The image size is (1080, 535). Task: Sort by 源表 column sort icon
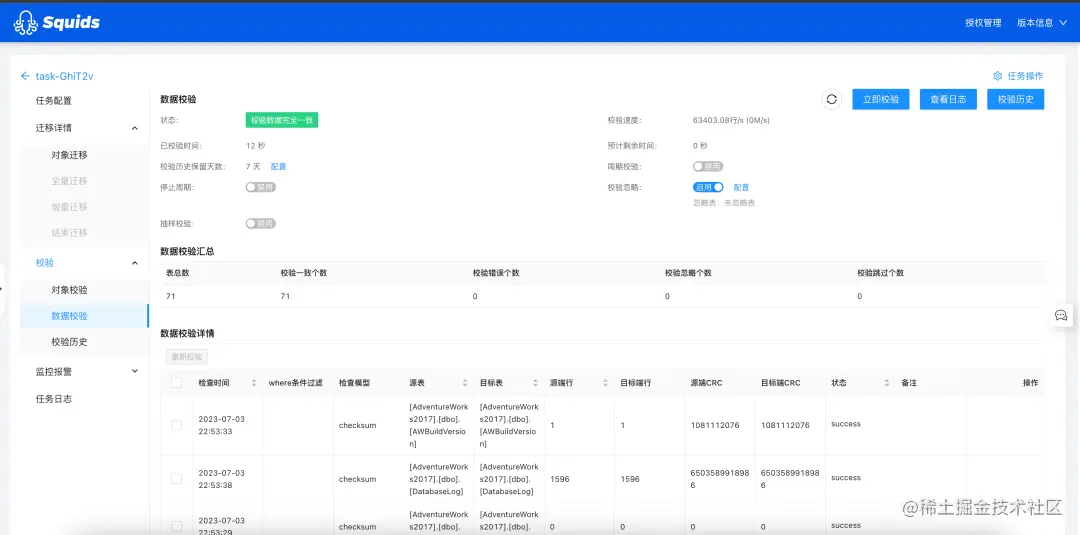coord(465,383)
